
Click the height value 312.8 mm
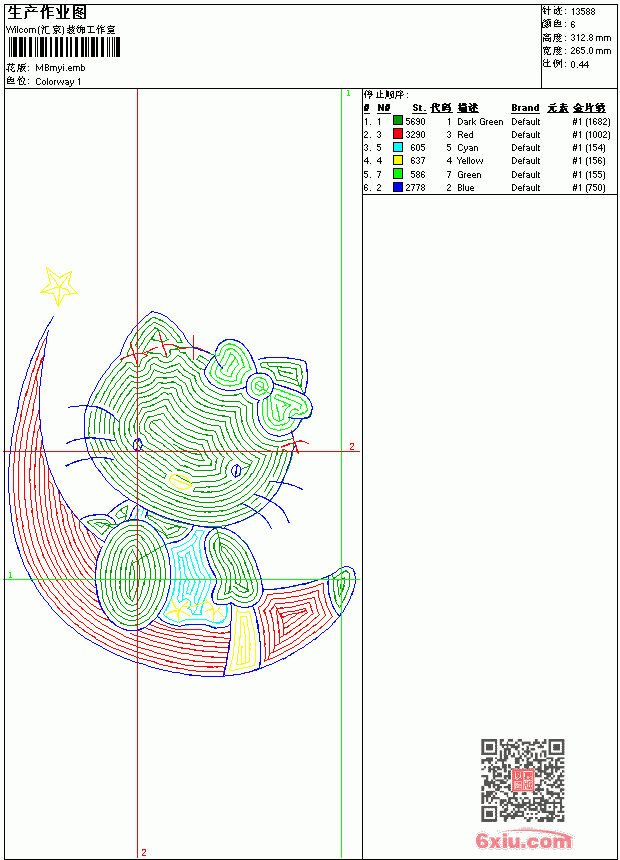pos(590,38)
